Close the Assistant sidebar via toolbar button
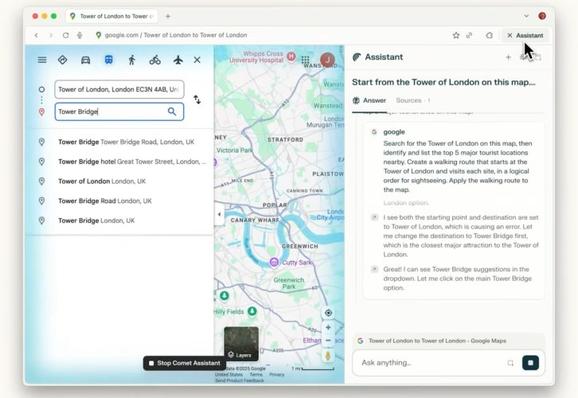The height and width of the screenshot is (398, 578). [x=525, y=35]
